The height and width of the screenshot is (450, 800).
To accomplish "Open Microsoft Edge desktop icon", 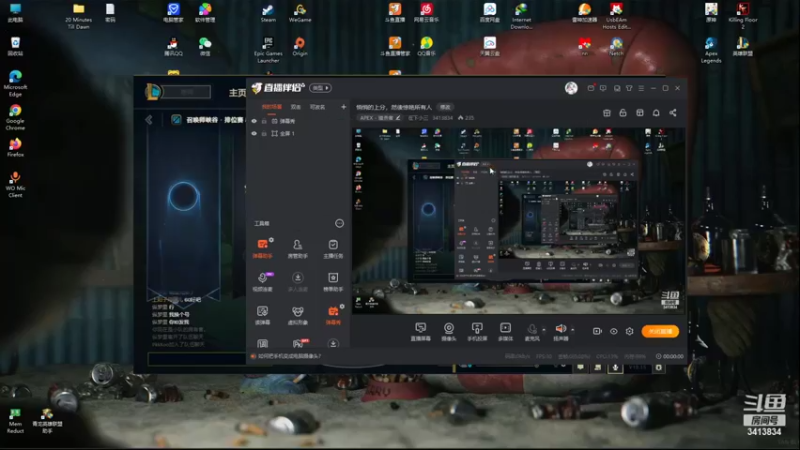I will point(15,84).
